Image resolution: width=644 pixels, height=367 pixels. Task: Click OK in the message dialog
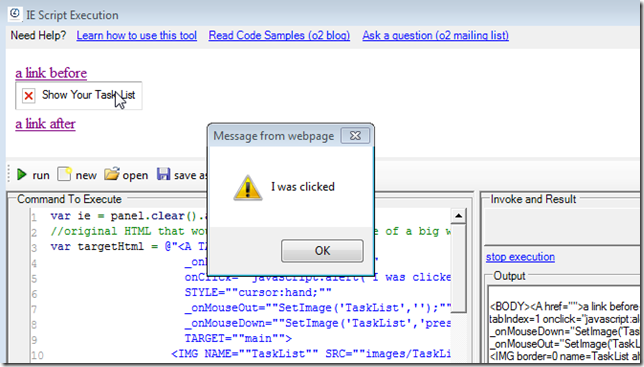(322, 251)
